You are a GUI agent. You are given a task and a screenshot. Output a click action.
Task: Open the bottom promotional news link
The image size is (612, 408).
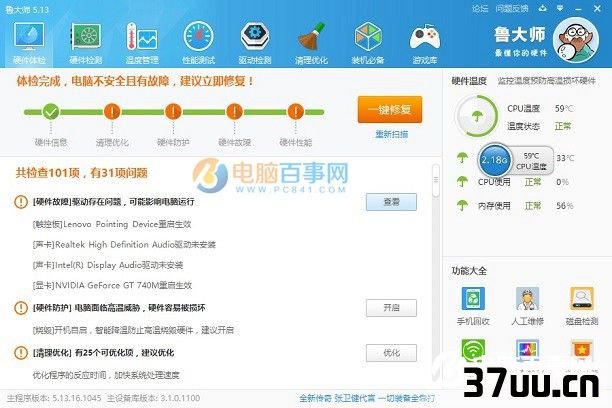click(x=367, y=398)
